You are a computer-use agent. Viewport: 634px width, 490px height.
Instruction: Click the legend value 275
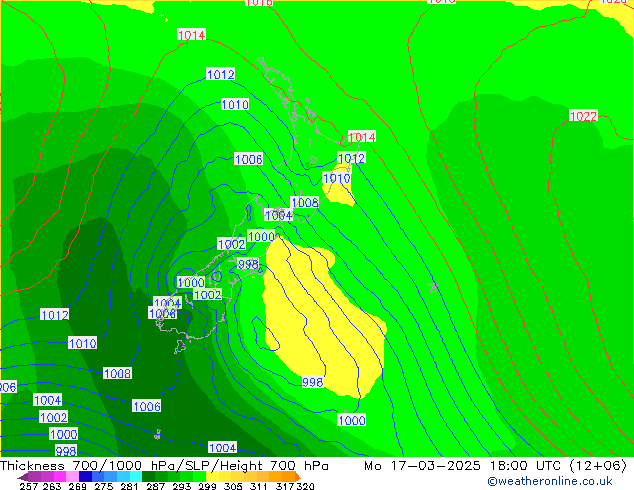[104, 486]
